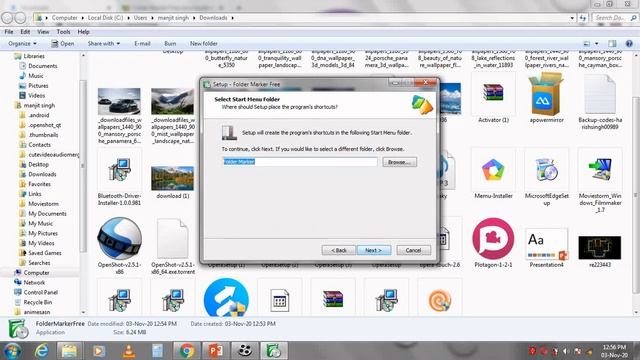Open address bar history dropdown
Viewport: 640px width, 360px height.
(572, 18)
